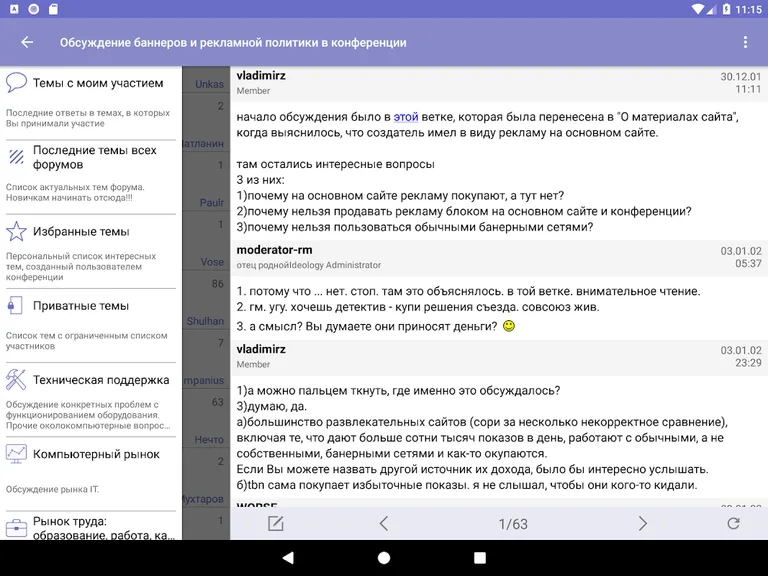Screen dimensions: 768x576
Task: Open 'Последние темы всех форумов' menu item
Action: click(x=91, y=177)
